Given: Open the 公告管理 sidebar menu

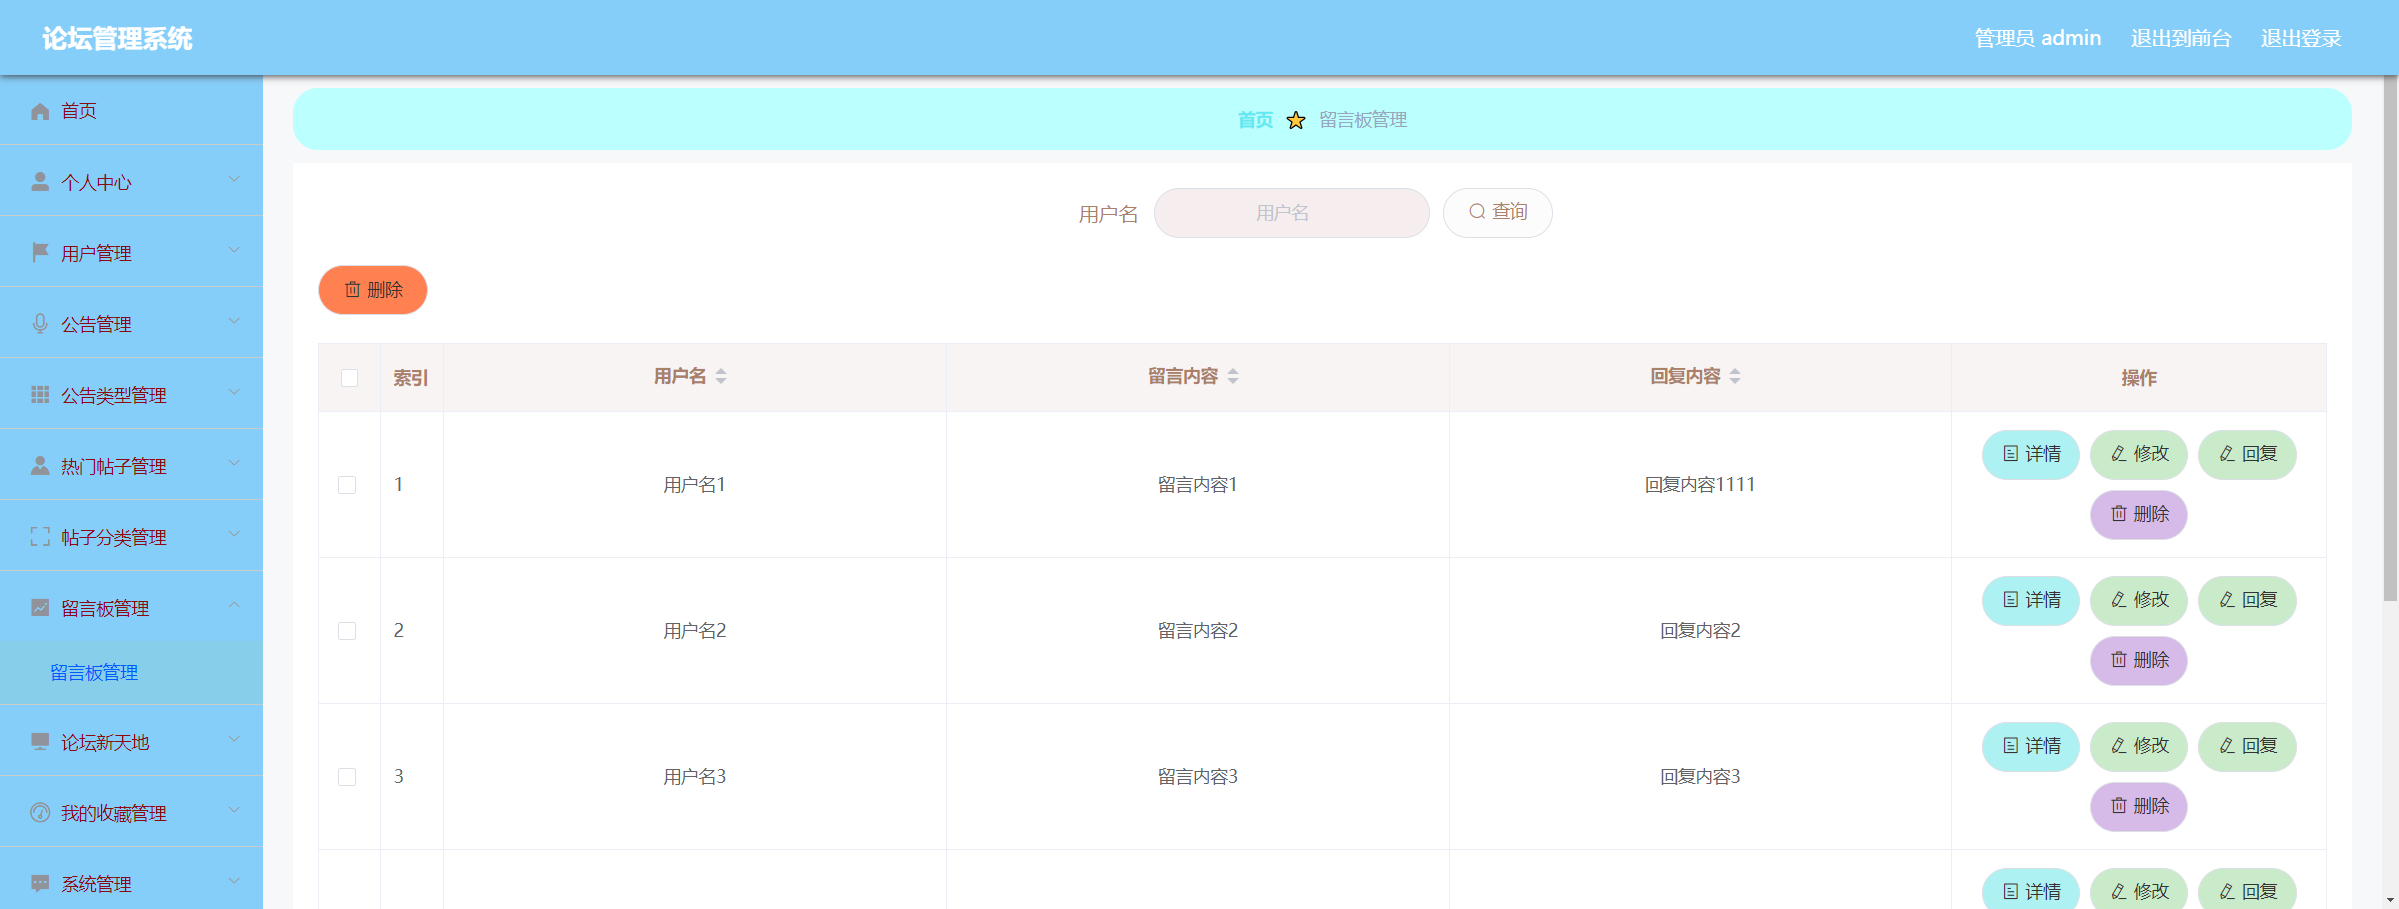Looking at the screenshot, I should 131,324.
